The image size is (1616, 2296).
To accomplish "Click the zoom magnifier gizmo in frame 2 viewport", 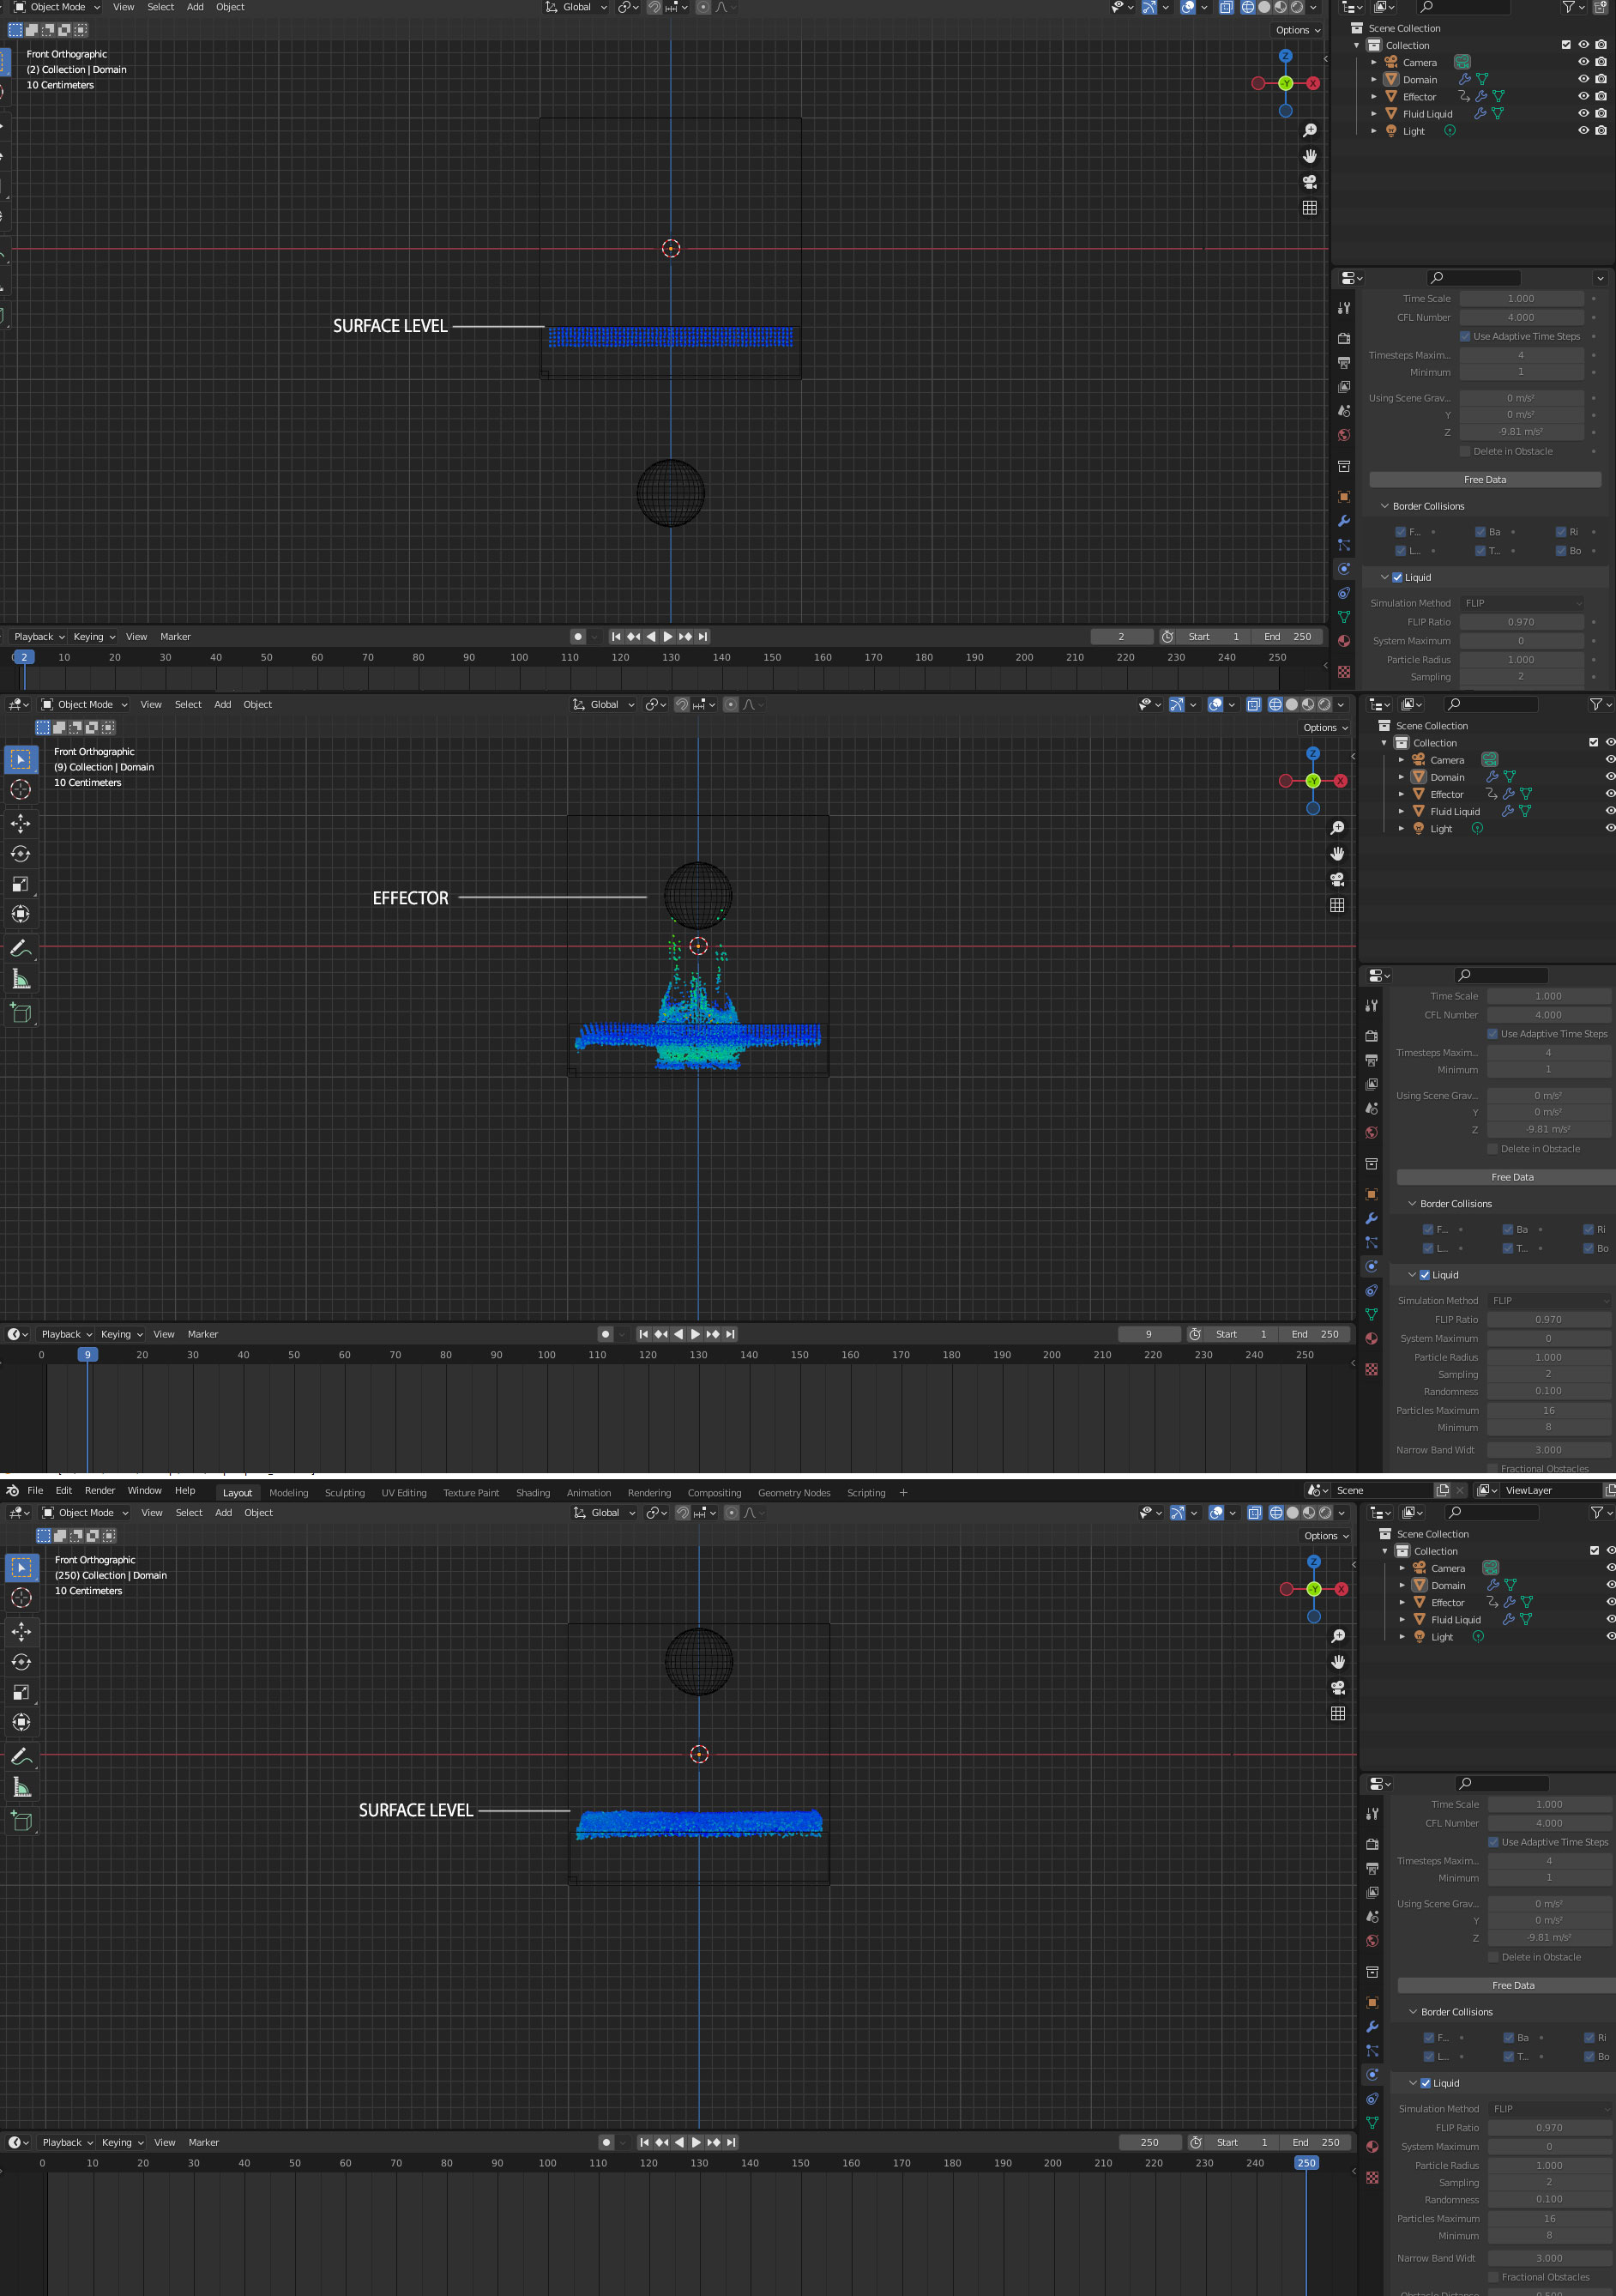I will click(x=1309, y=131).
